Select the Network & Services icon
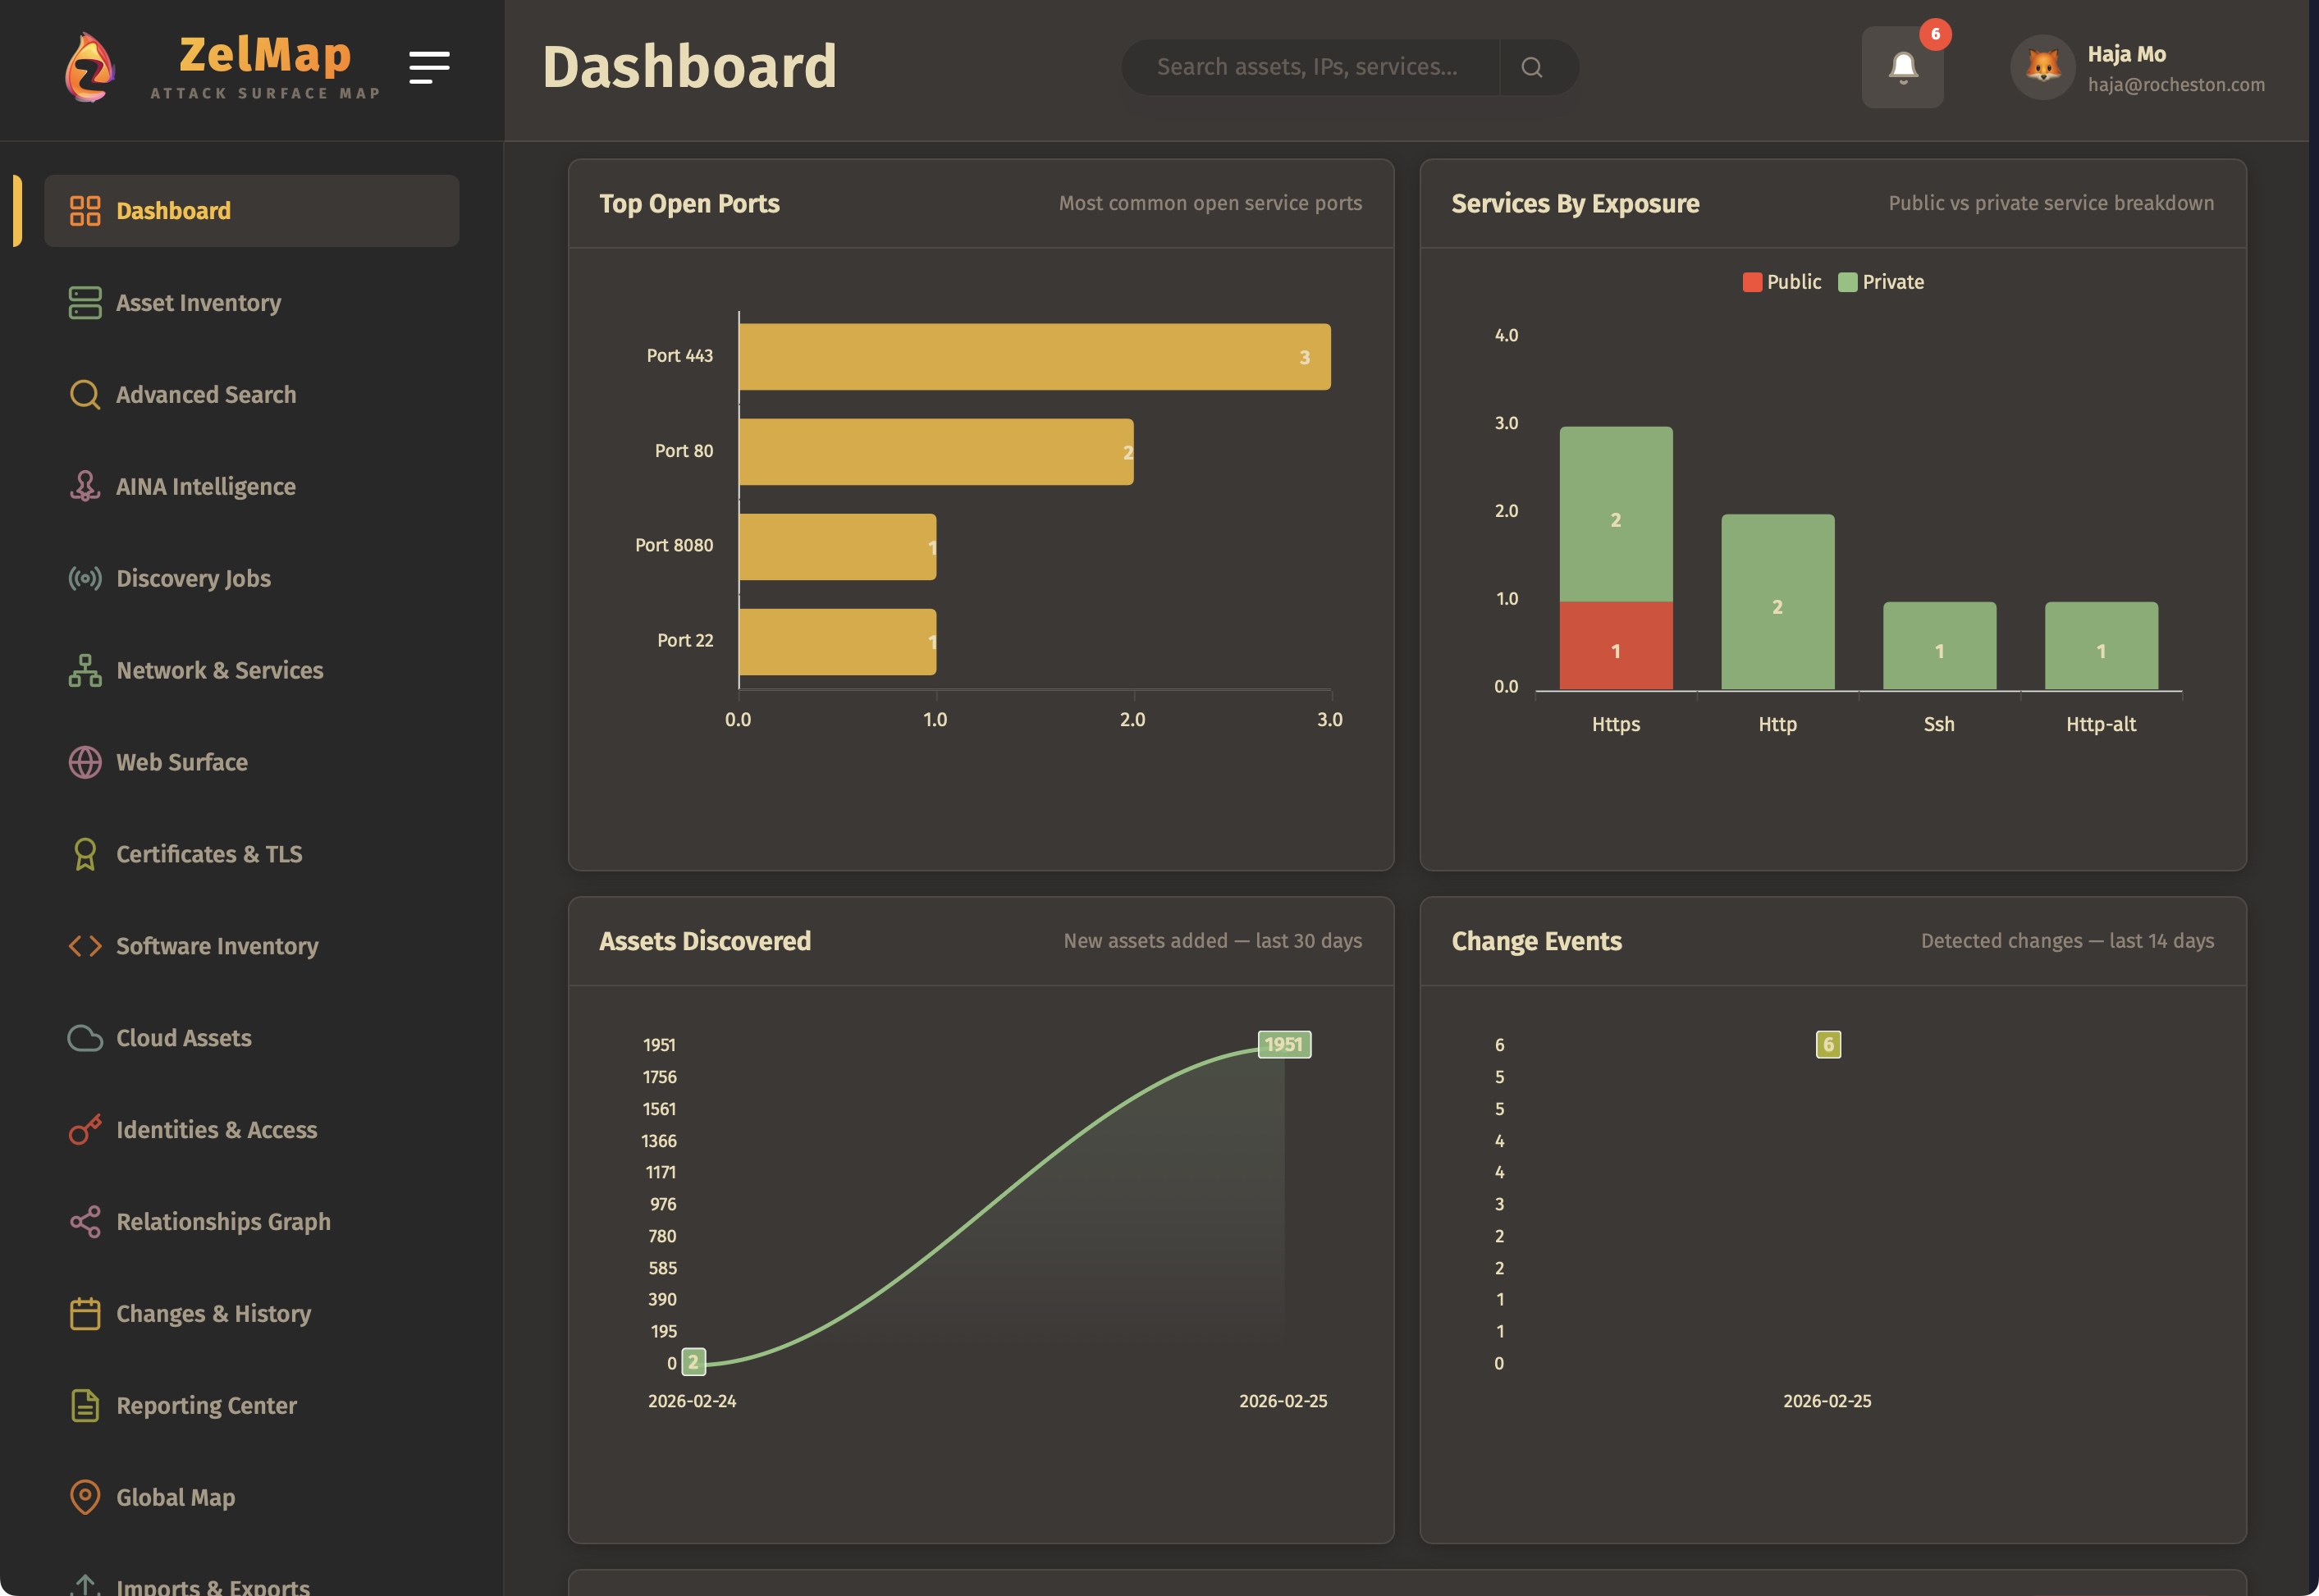Image resolution: width=2319 pixels, height=1596 pixels. coord(85,670)
